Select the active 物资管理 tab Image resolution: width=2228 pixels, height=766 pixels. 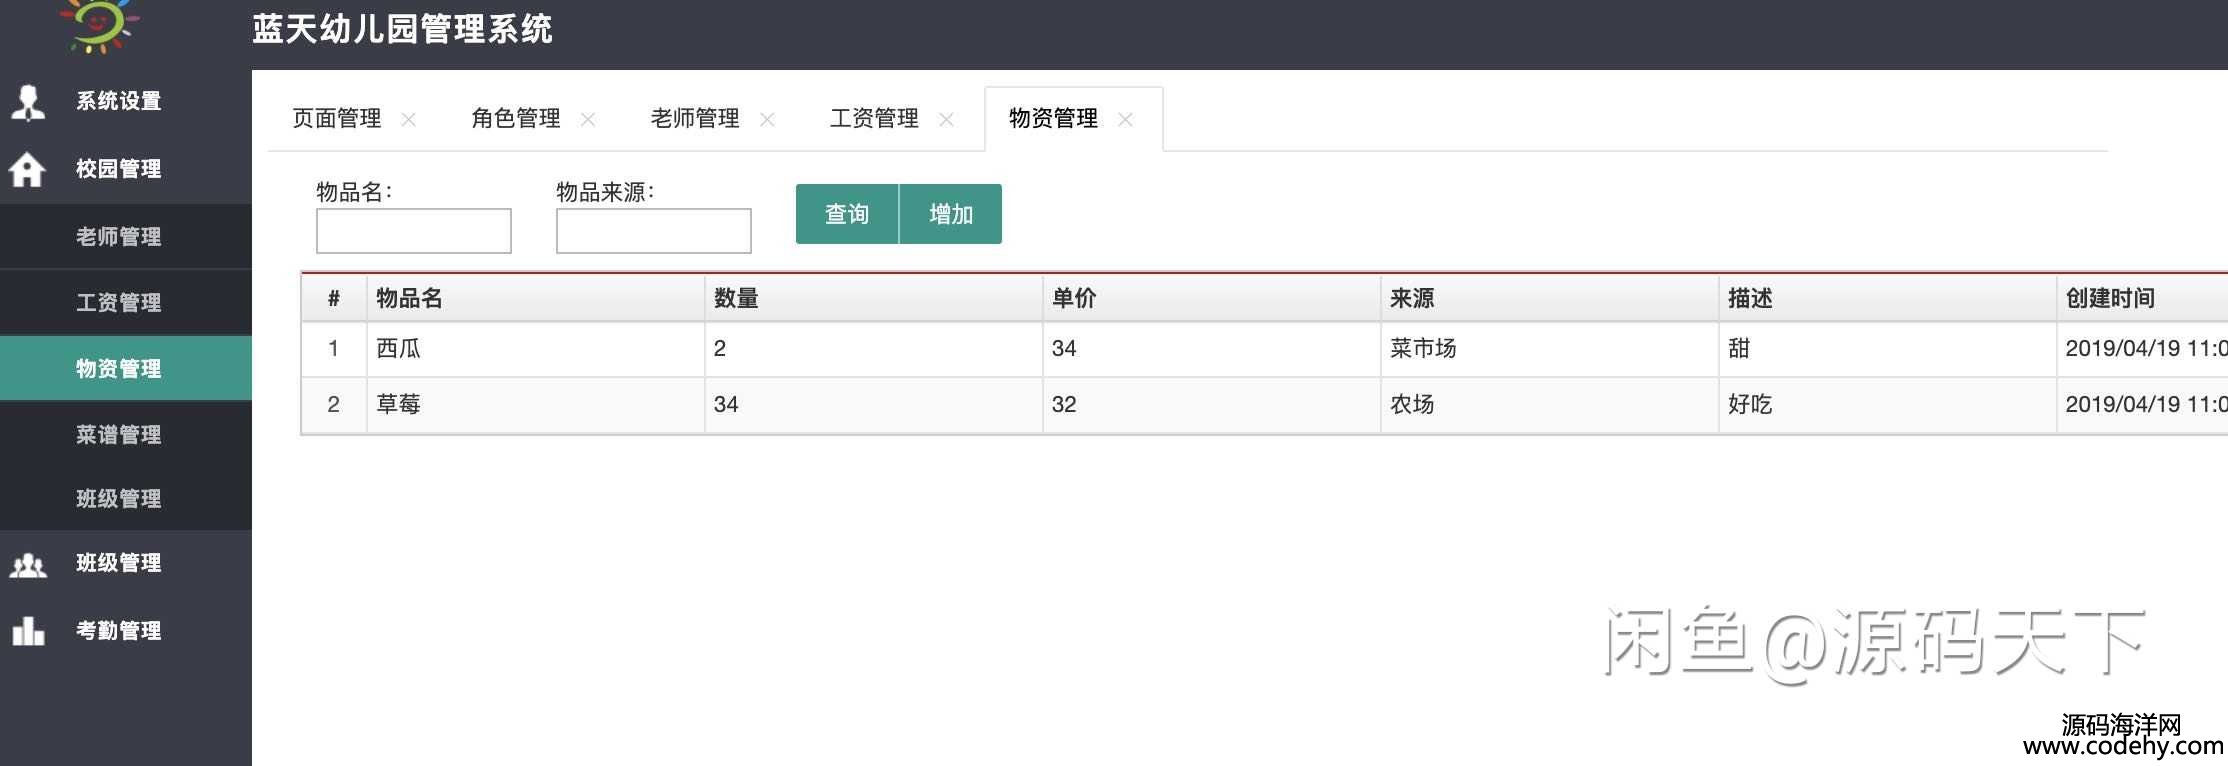click(1053, 118)
